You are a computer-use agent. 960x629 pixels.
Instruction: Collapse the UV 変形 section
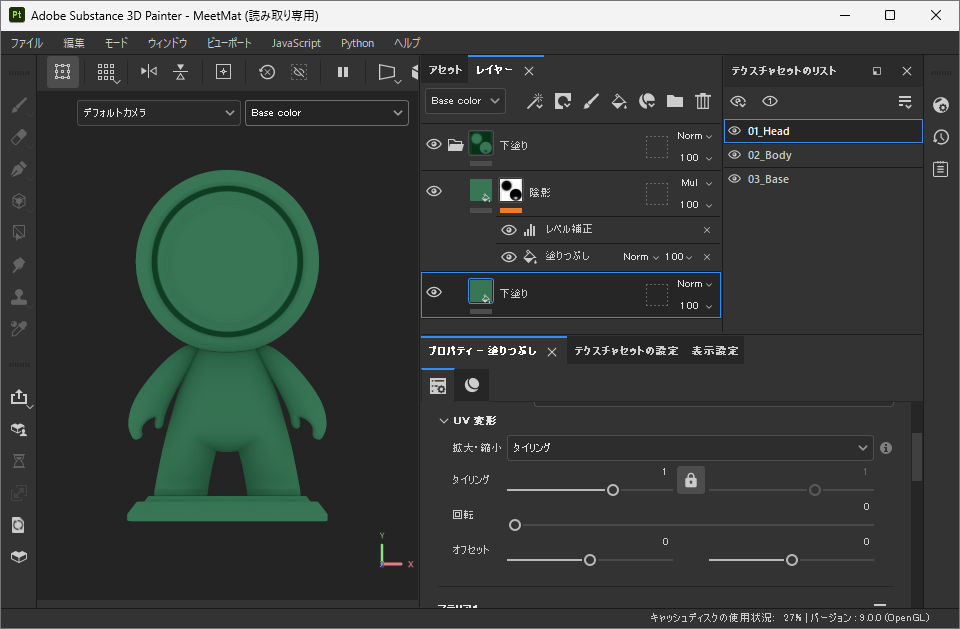point(444,421)
